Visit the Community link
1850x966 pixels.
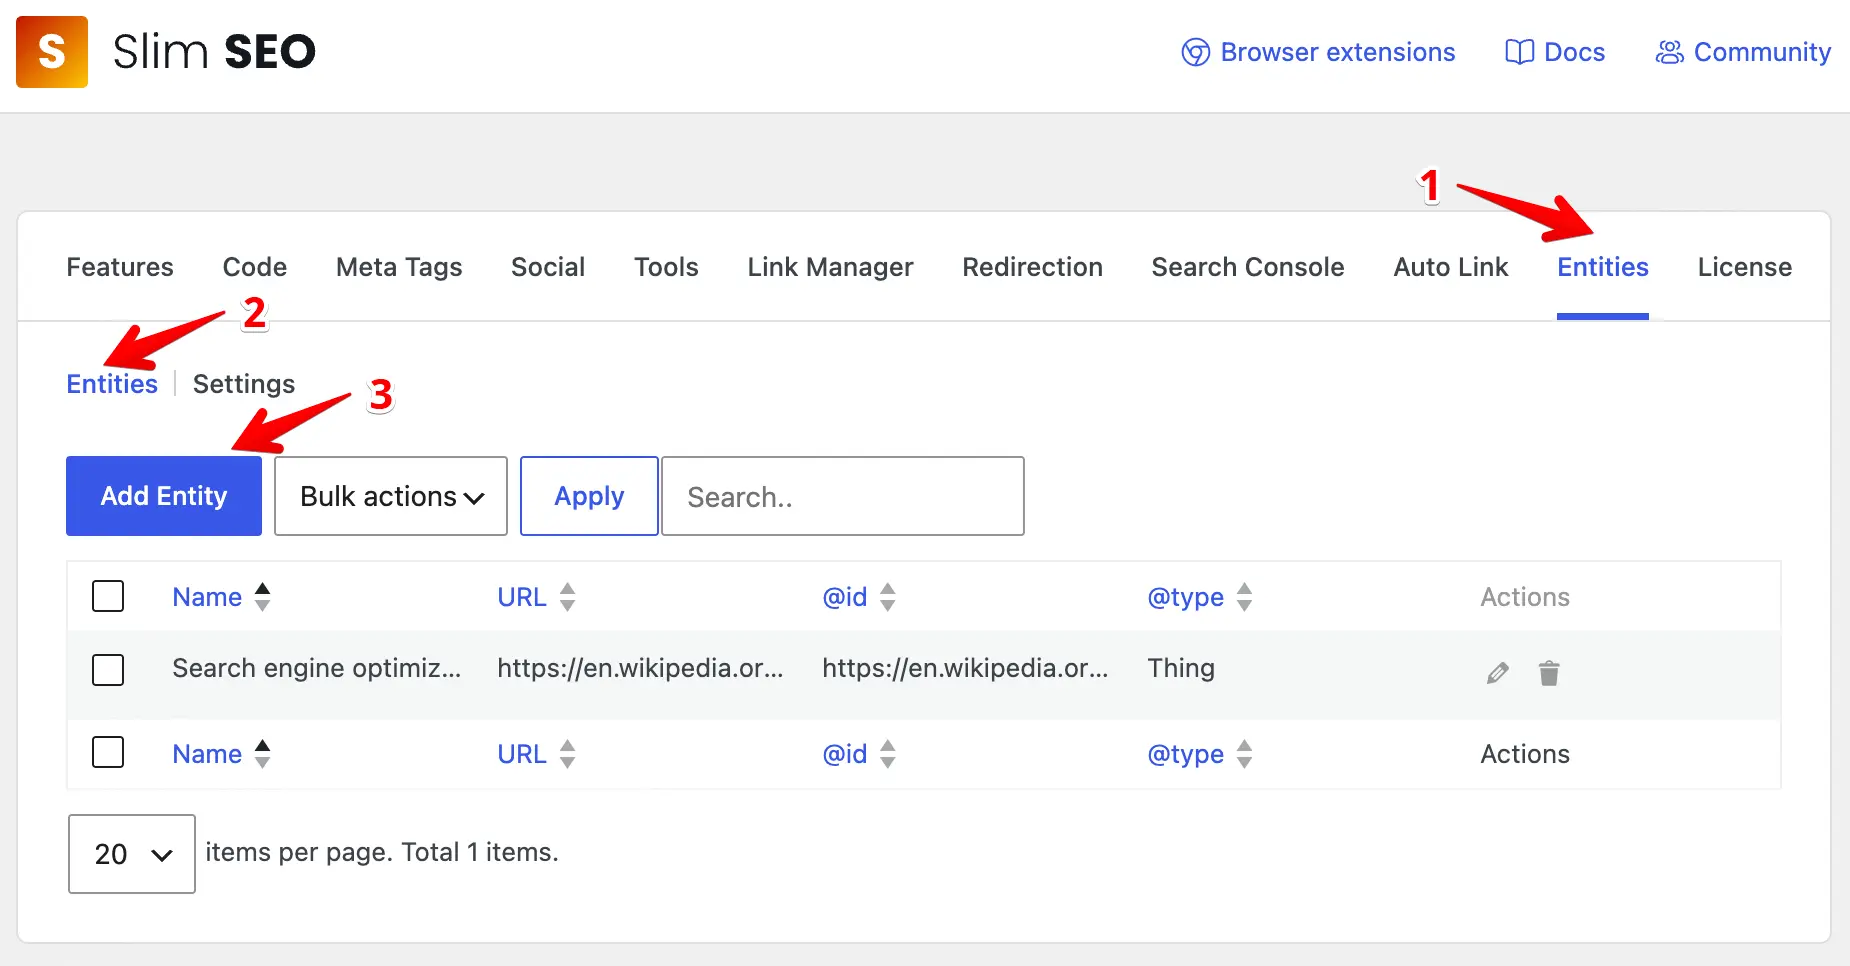1743,52
